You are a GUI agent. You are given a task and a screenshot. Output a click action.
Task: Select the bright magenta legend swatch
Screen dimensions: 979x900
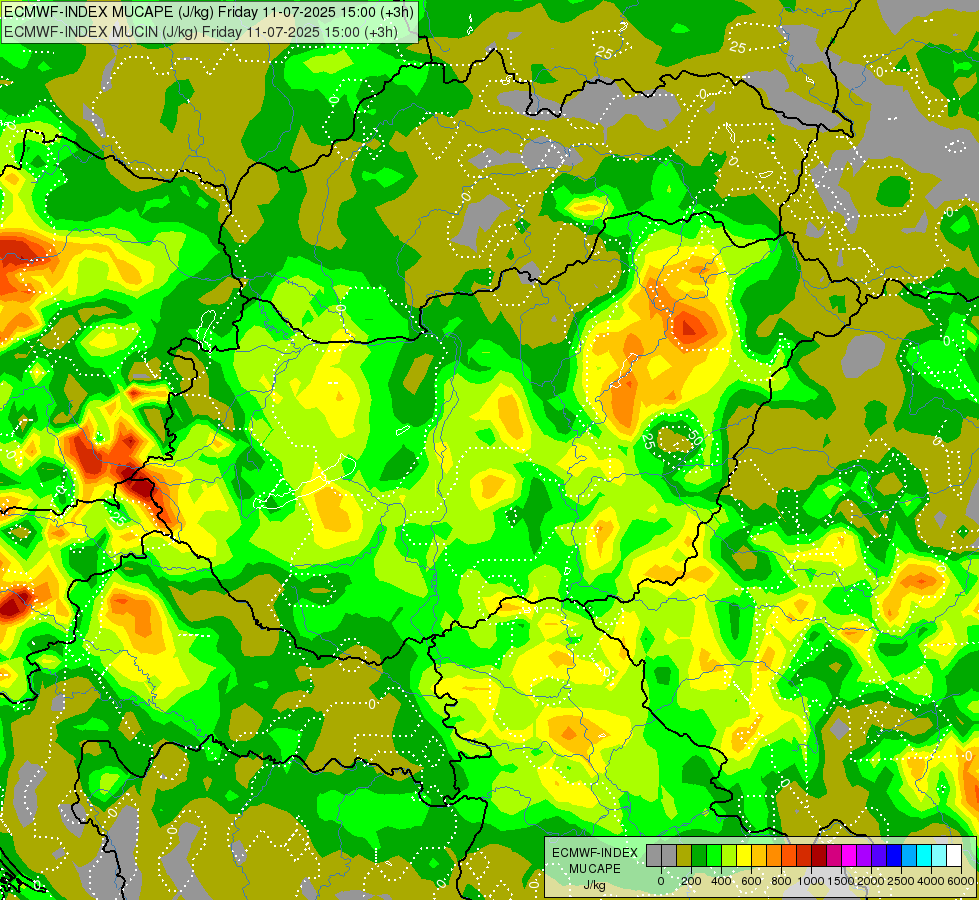(x=850, y=856)
